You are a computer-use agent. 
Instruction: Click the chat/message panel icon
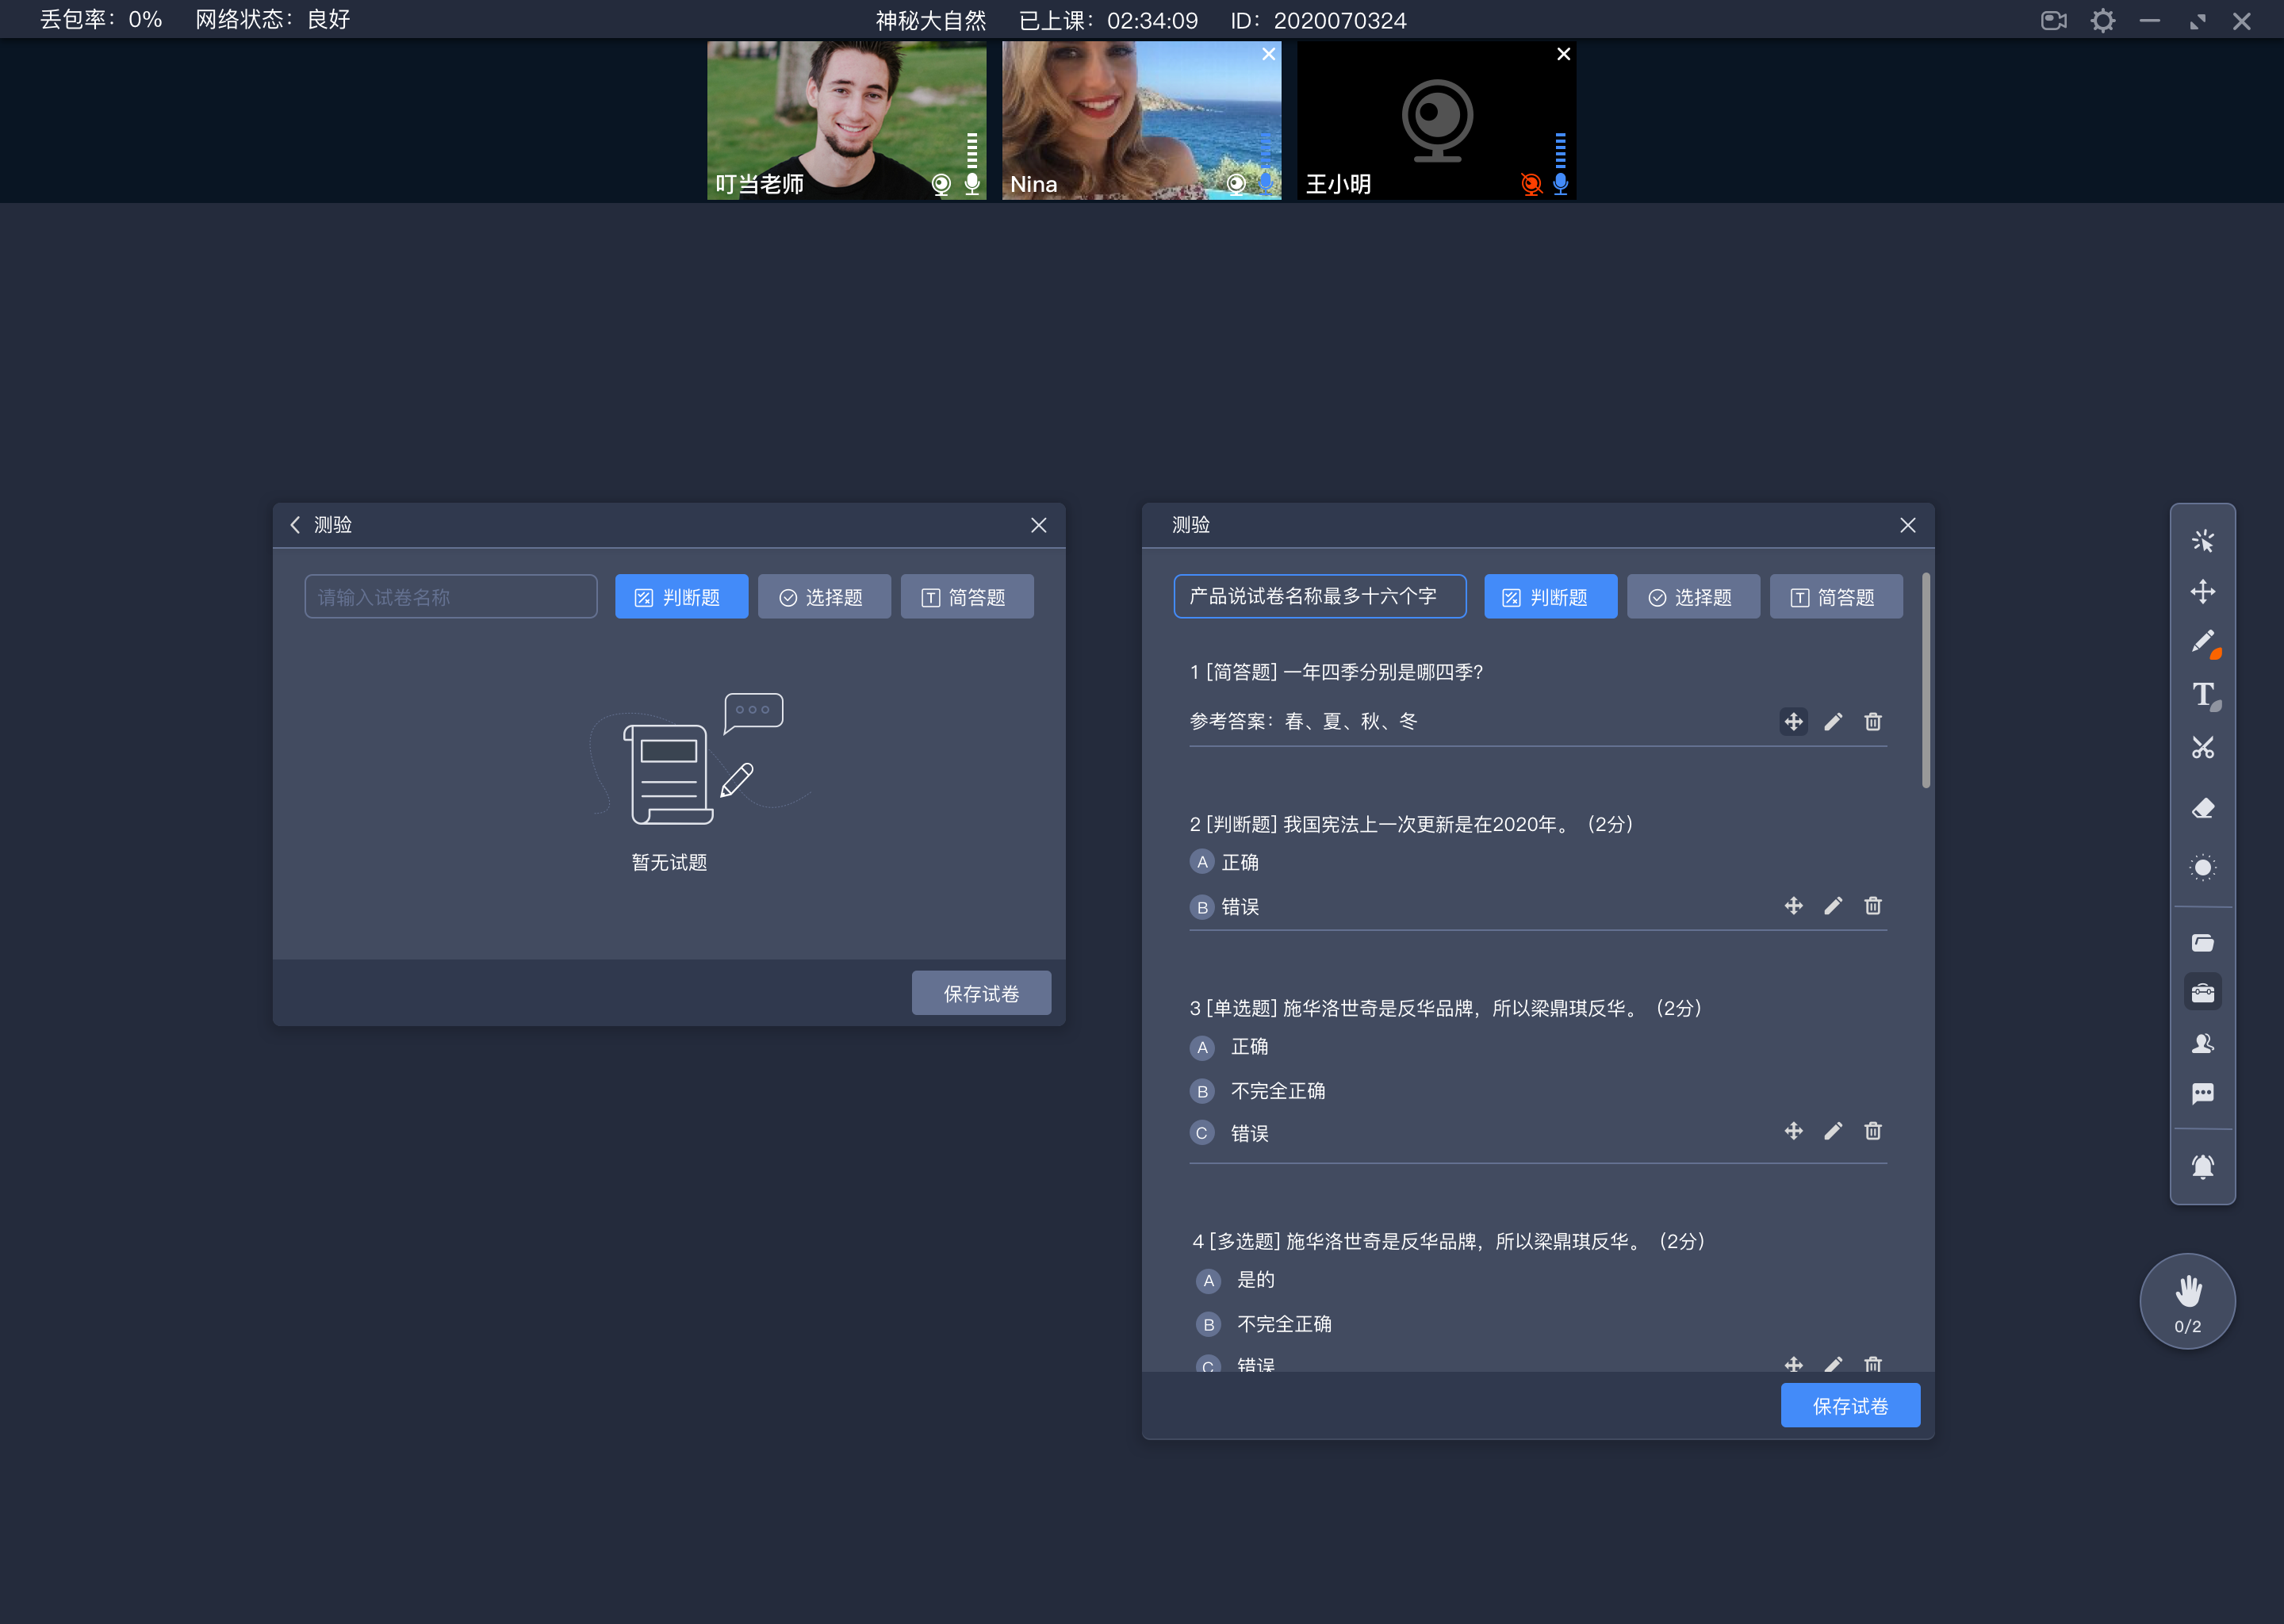2203,1100
